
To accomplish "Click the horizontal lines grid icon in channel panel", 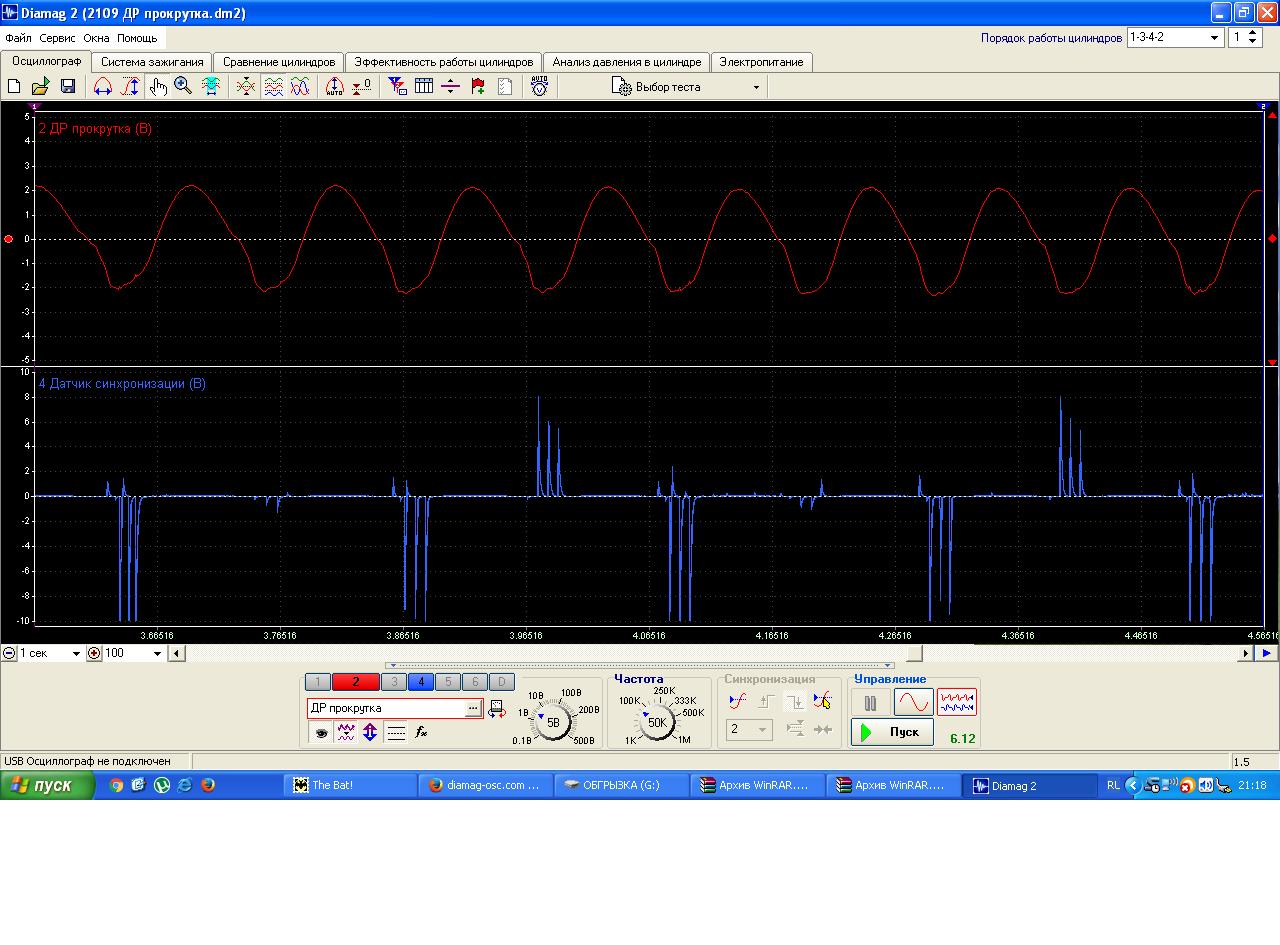I will (396, 733).
